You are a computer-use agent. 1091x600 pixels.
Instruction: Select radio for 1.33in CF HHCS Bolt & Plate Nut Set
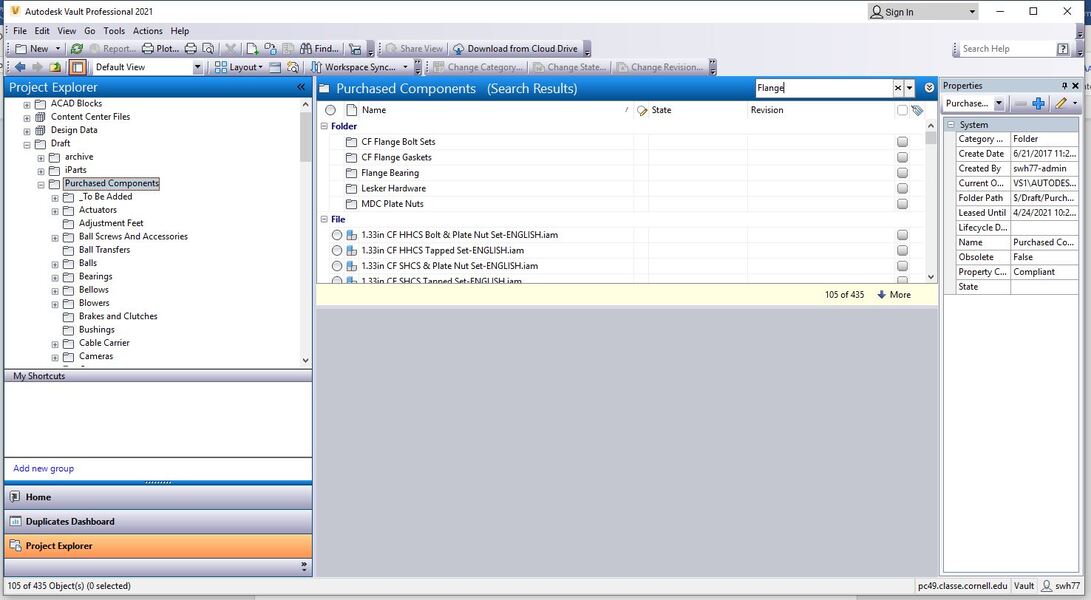coord(337,235)
